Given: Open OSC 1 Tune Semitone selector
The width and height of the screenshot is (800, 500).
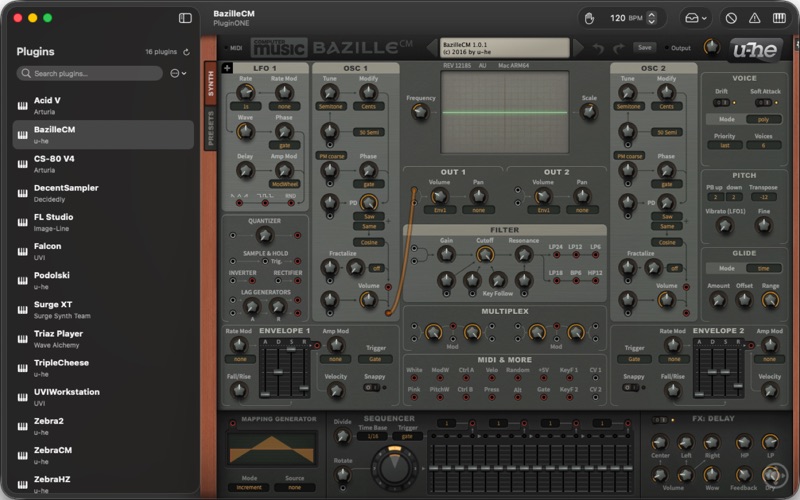Looking at the screenshot, I should tap(331, 107).
